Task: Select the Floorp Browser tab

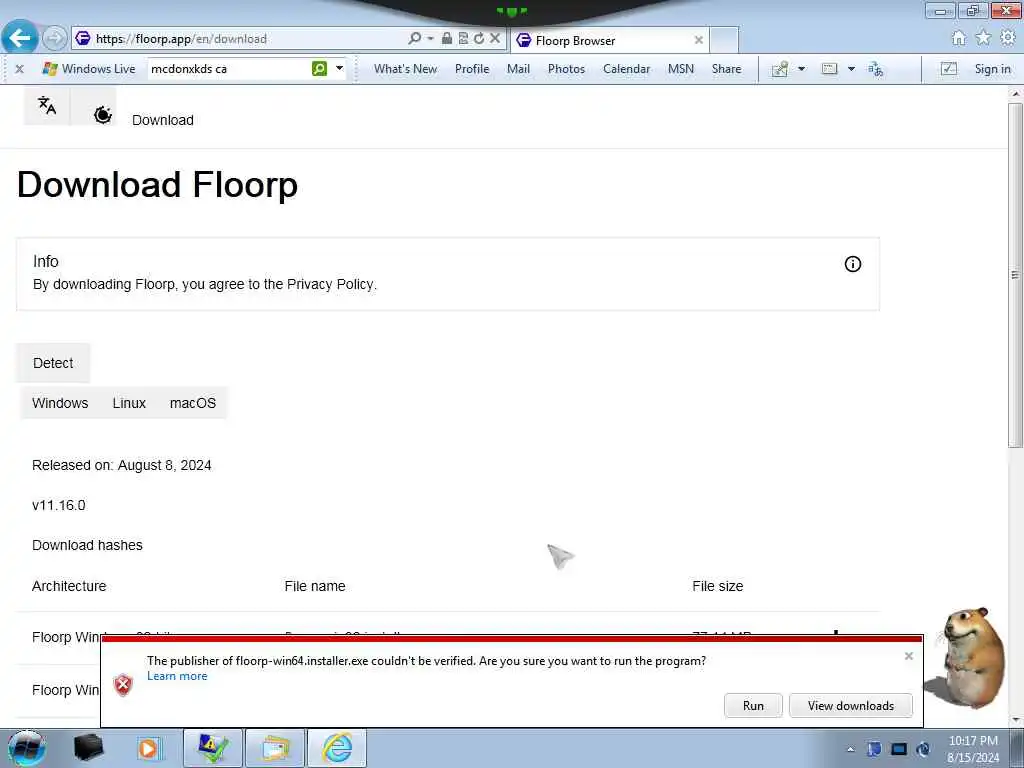Action: tap(607, 40)
